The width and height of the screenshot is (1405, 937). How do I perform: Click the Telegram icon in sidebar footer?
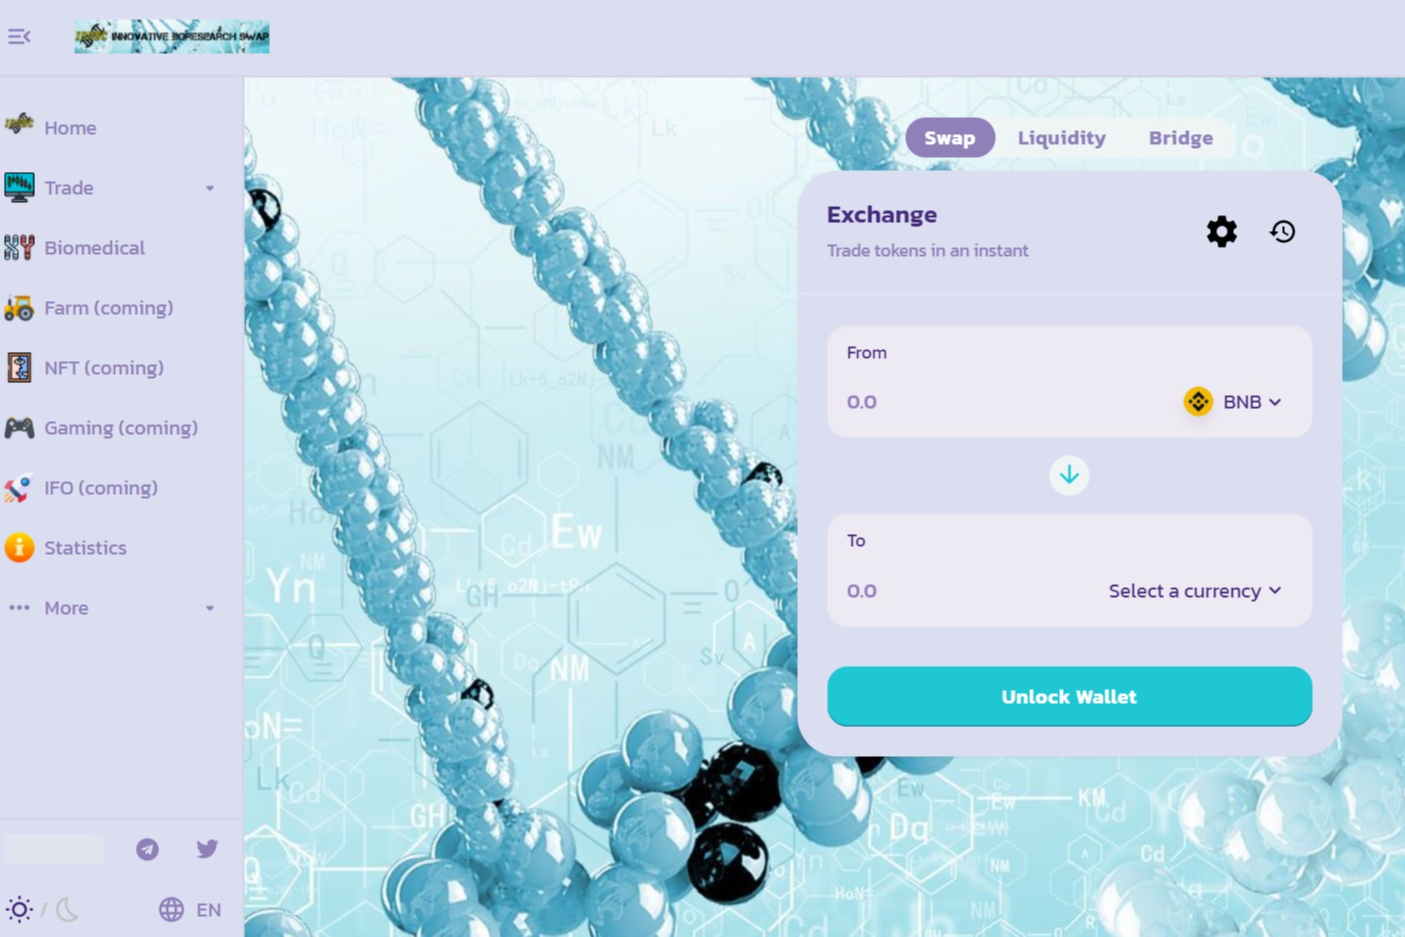tap(146, 848)
